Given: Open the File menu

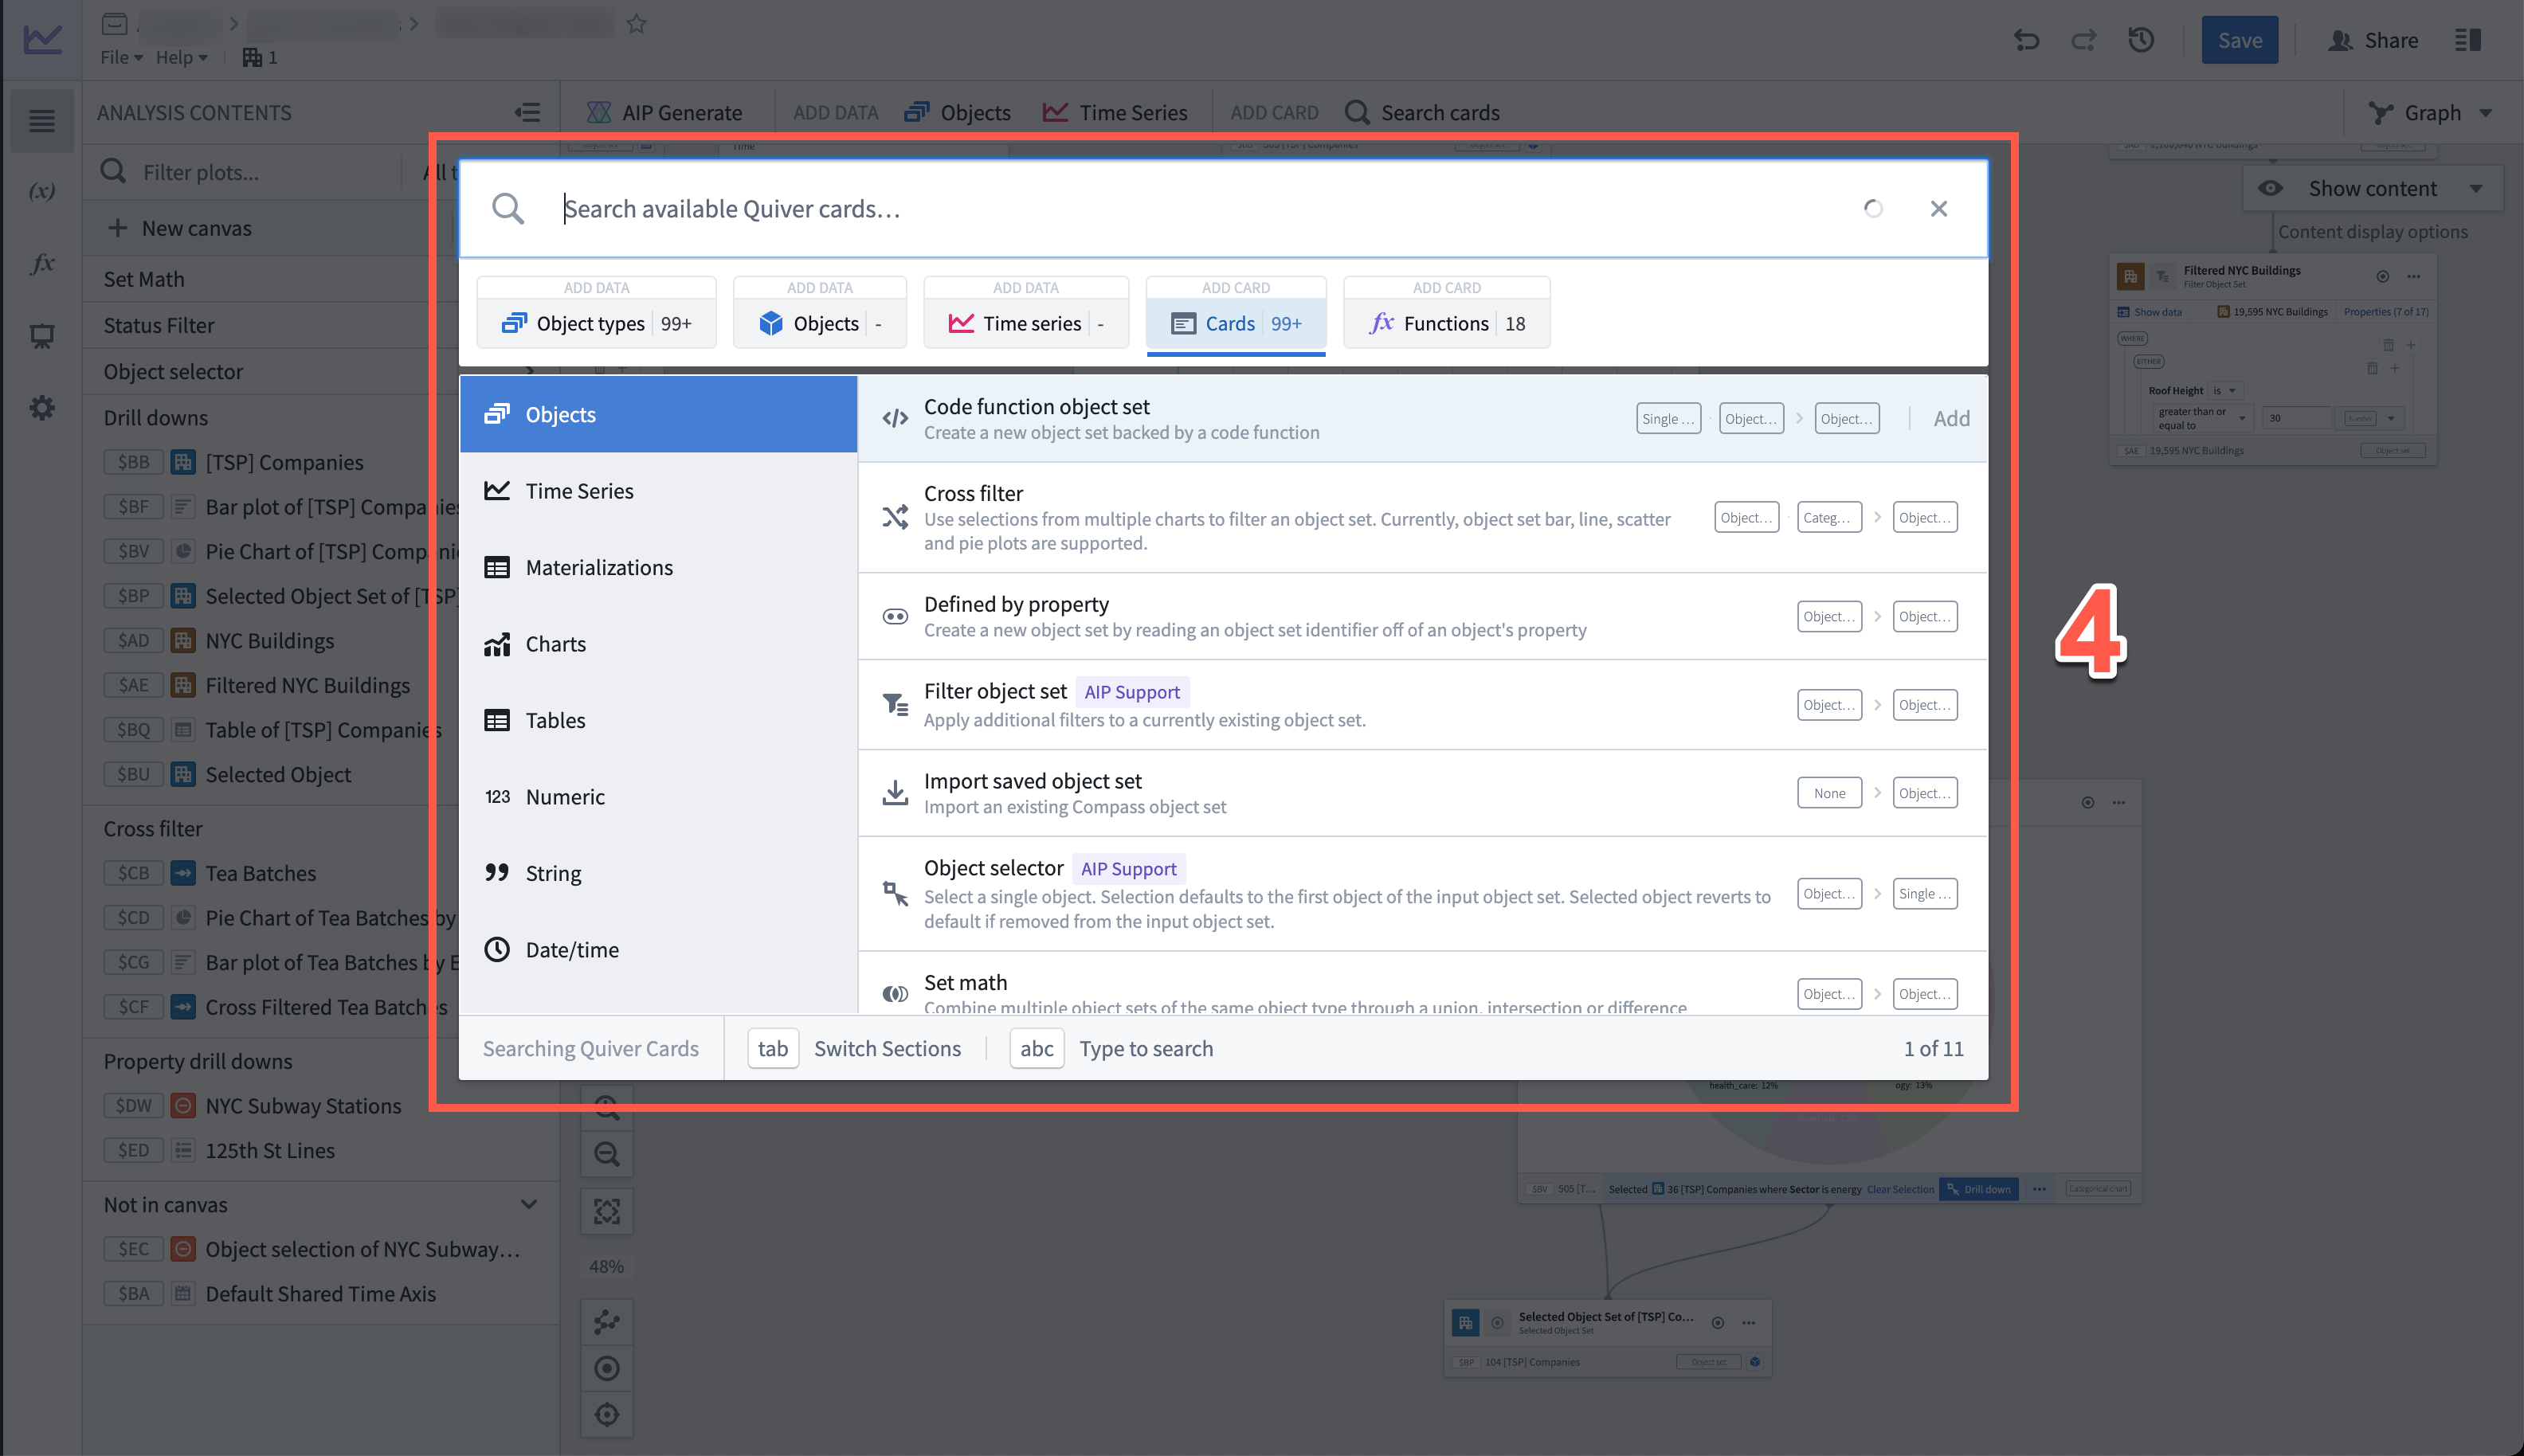Looking at the screenshot, I should tap(121, 57).
